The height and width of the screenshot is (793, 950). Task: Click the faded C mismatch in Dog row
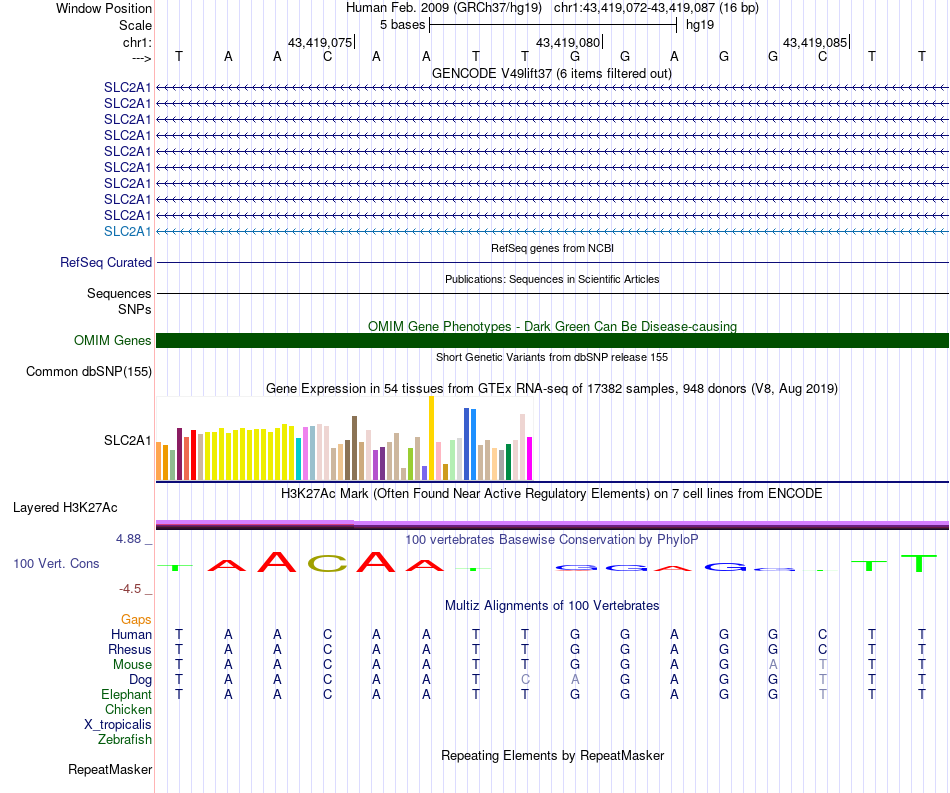525,680
